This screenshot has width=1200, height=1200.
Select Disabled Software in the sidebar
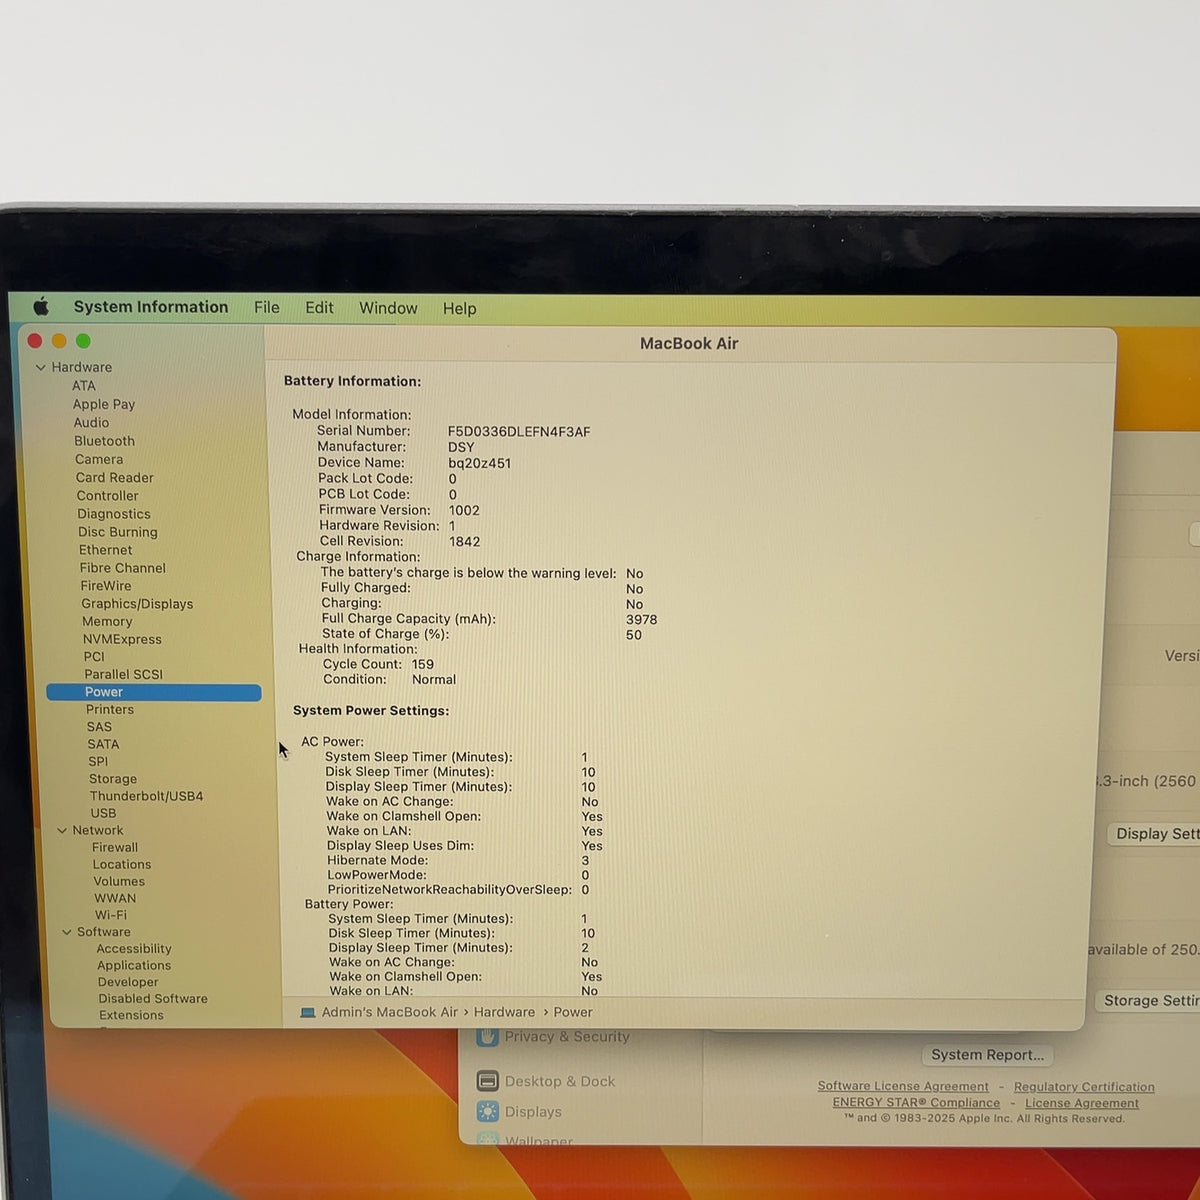(153, 999)
